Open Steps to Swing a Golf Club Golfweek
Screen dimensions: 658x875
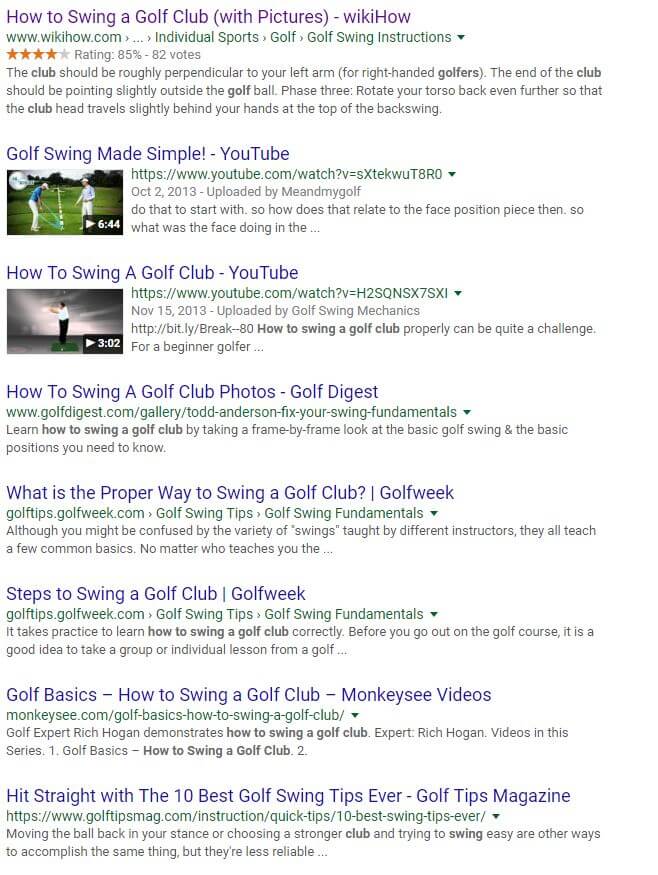click(156, 594)
